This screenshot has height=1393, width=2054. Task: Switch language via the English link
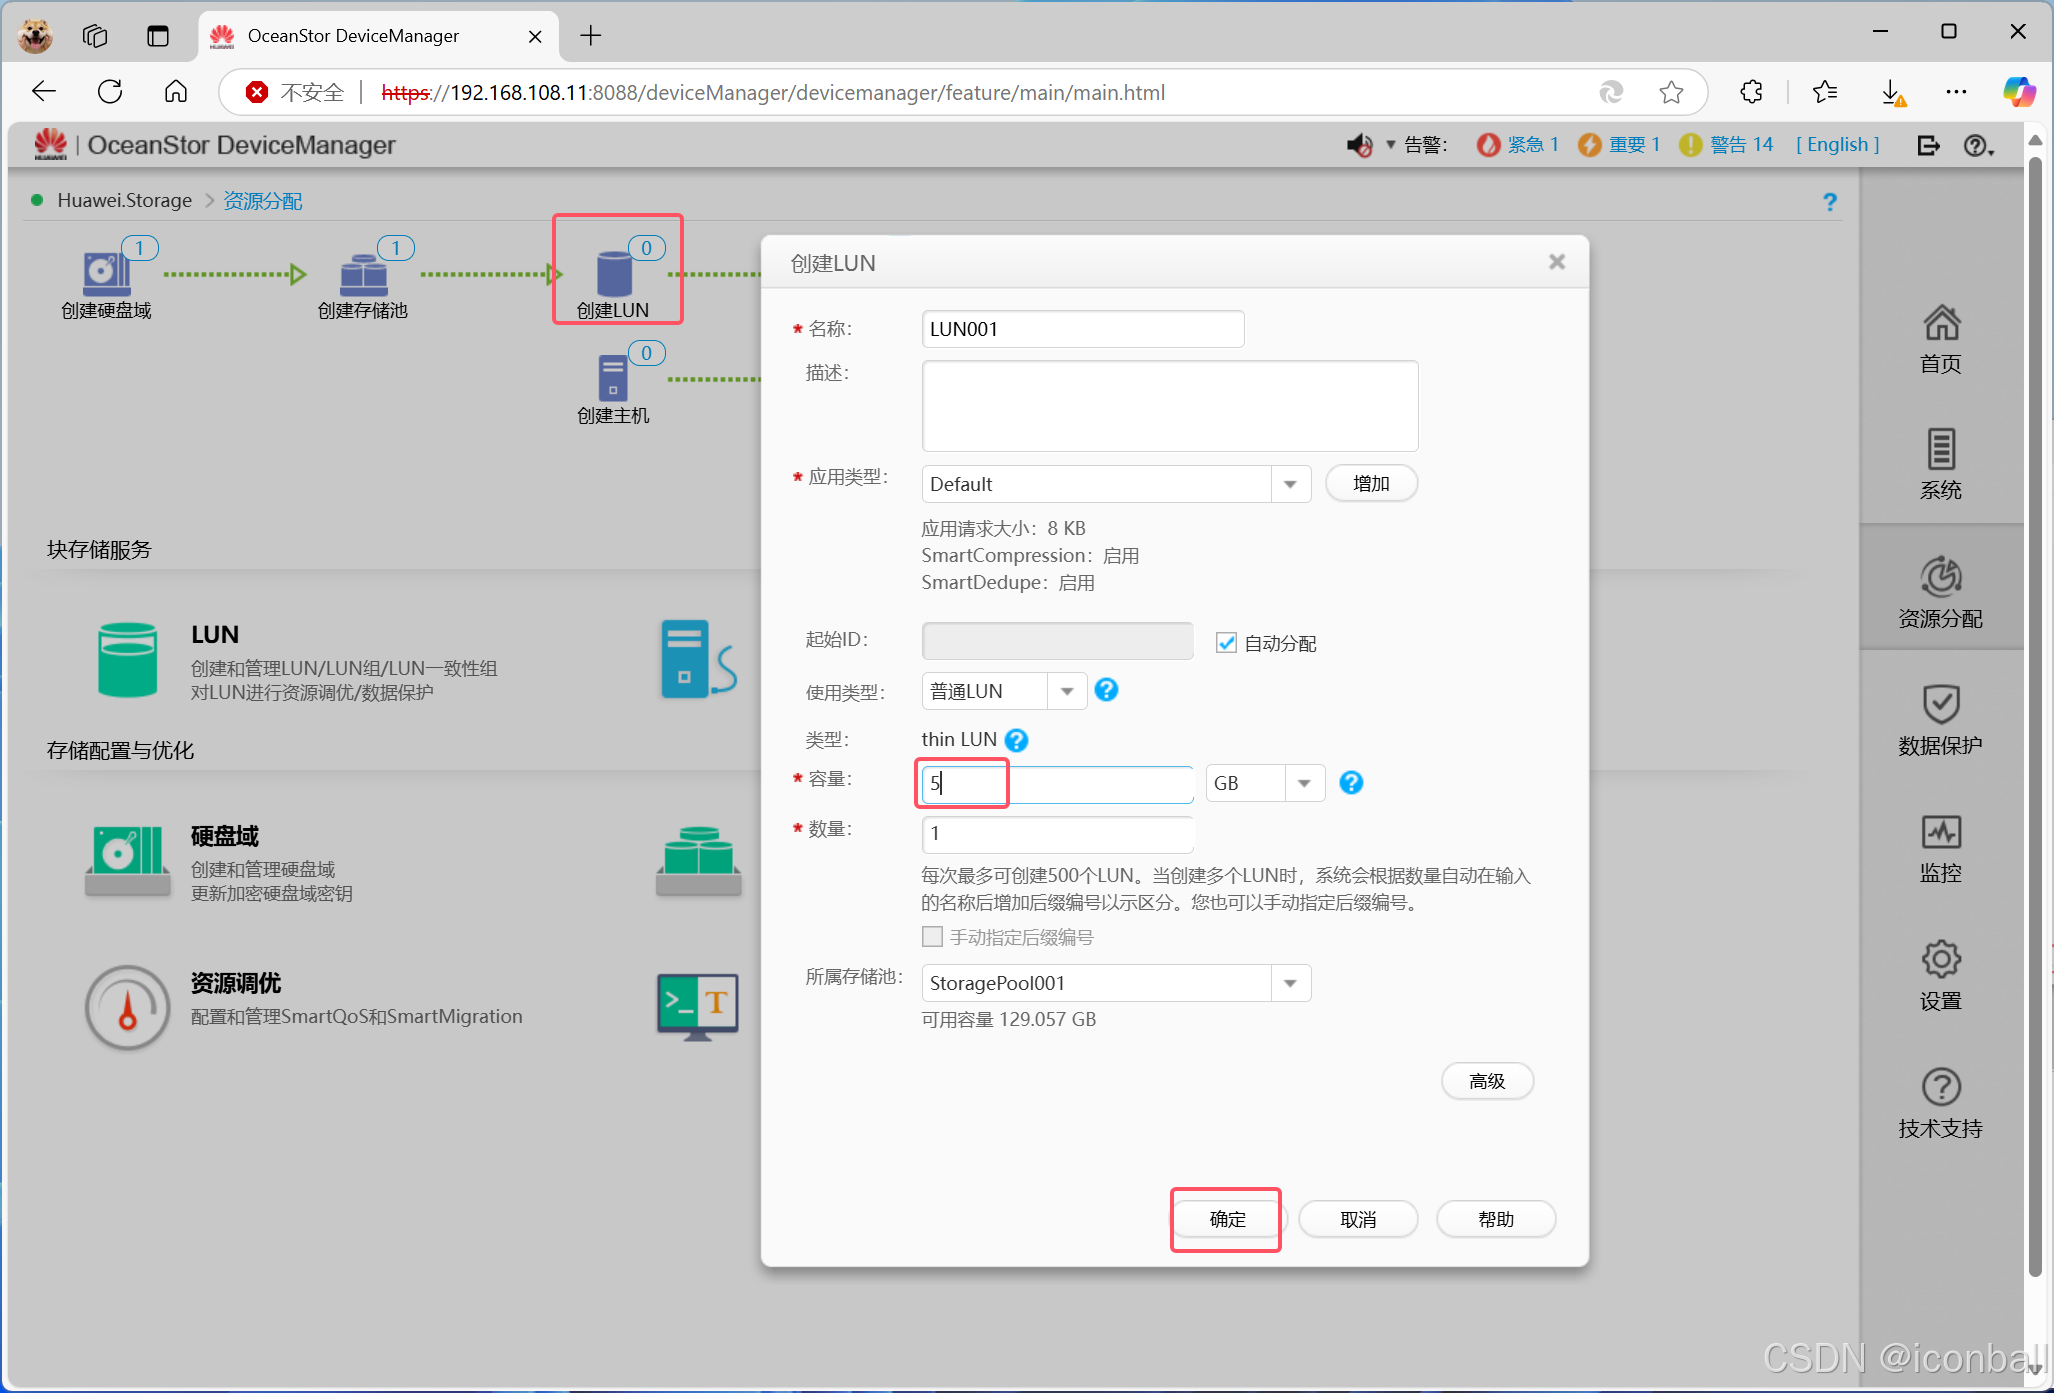[x=1837, y=145]
